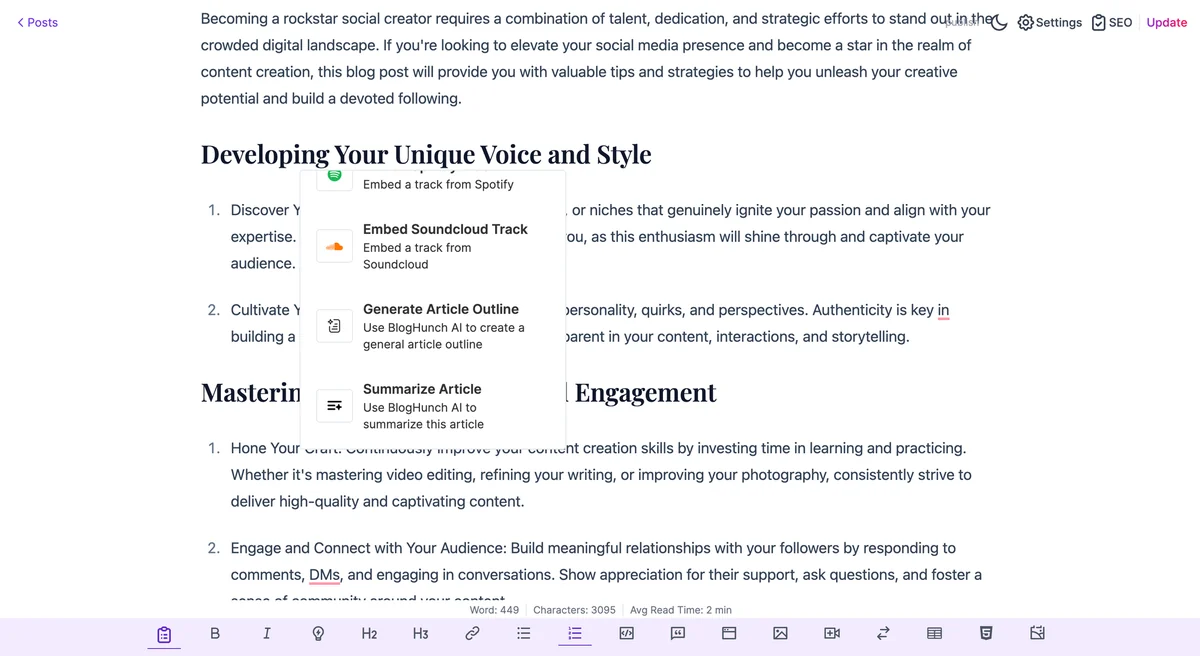Click the lightbulb highlight icon
The width and height of the screenshot is (1200, 656).
[x=318, y=633]
